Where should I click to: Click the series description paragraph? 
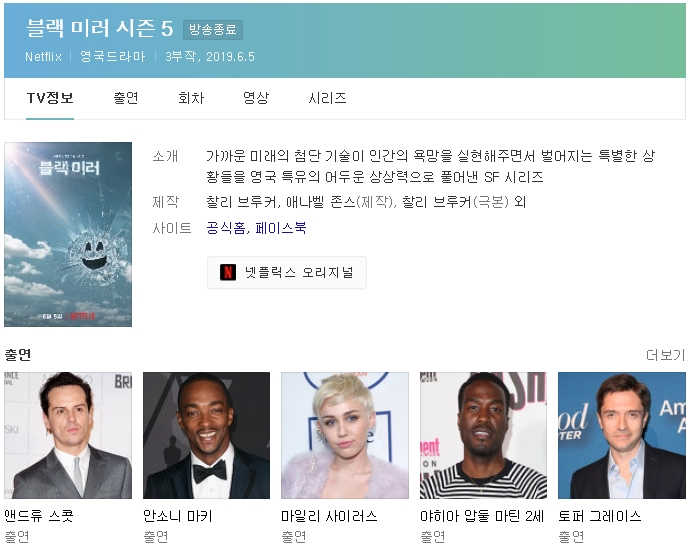tap(431, 166)
